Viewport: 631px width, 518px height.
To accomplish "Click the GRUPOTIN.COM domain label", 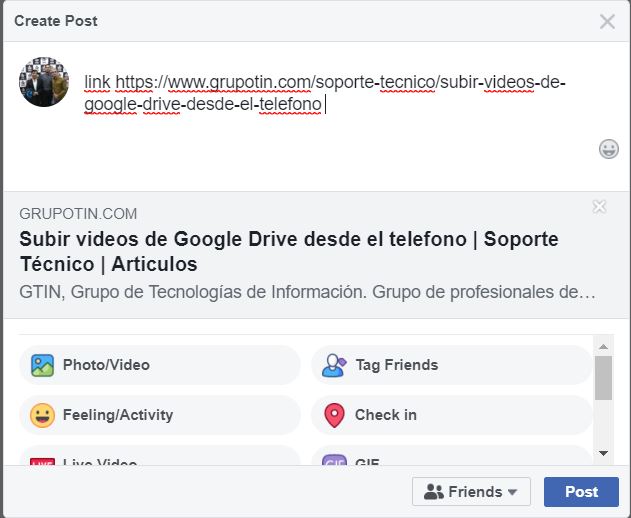I will pyautogui.click(x=78, y=214).
